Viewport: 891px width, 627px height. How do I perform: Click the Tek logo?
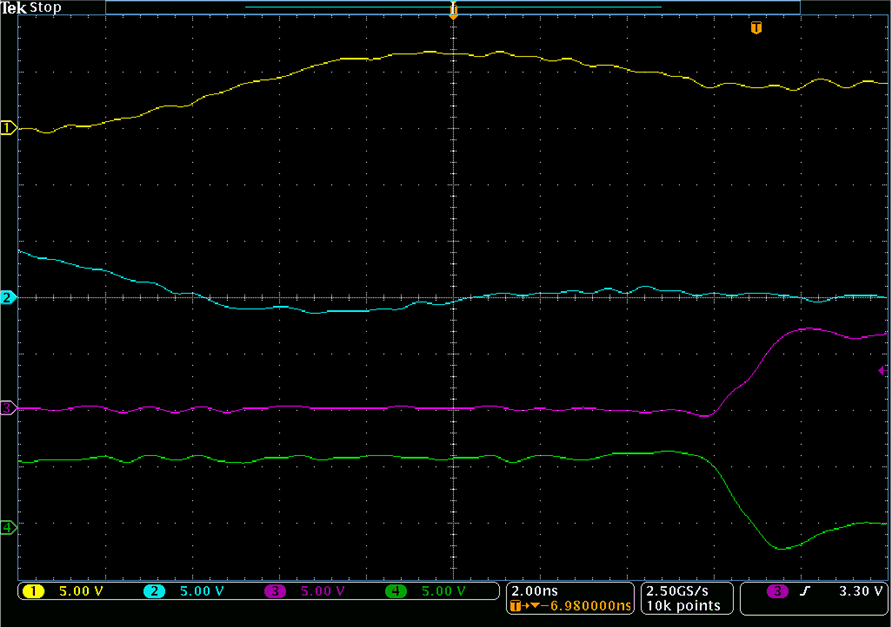(x=14, y=7)
